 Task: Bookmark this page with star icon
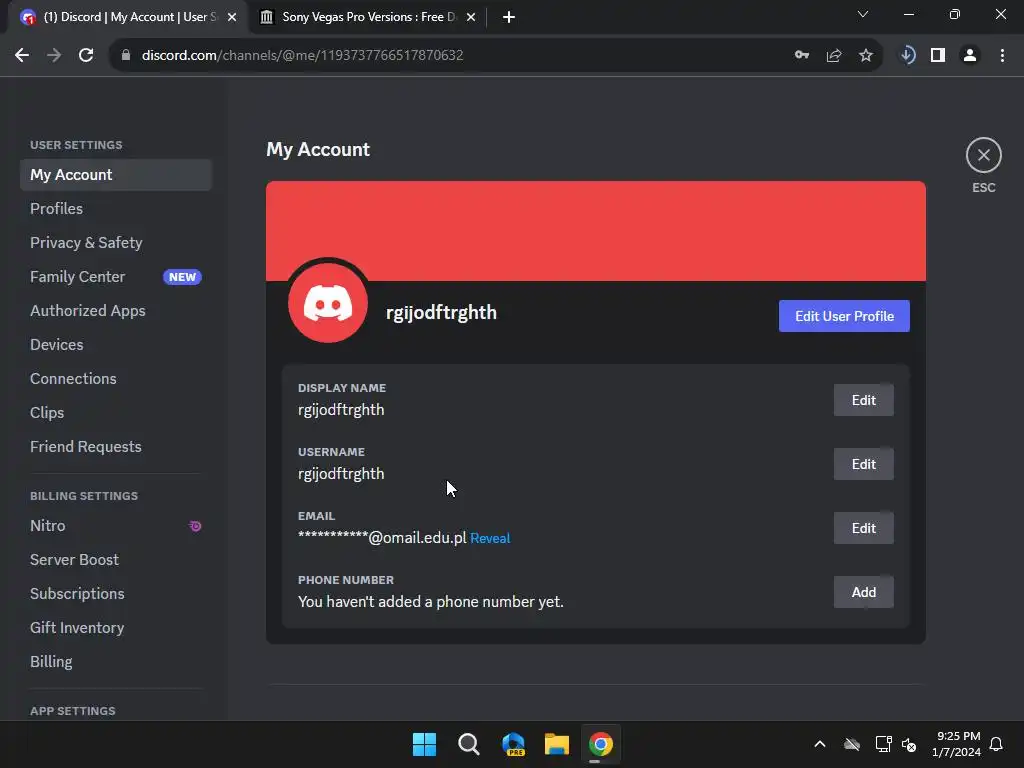pyautogui.click(x=865, y=56)
